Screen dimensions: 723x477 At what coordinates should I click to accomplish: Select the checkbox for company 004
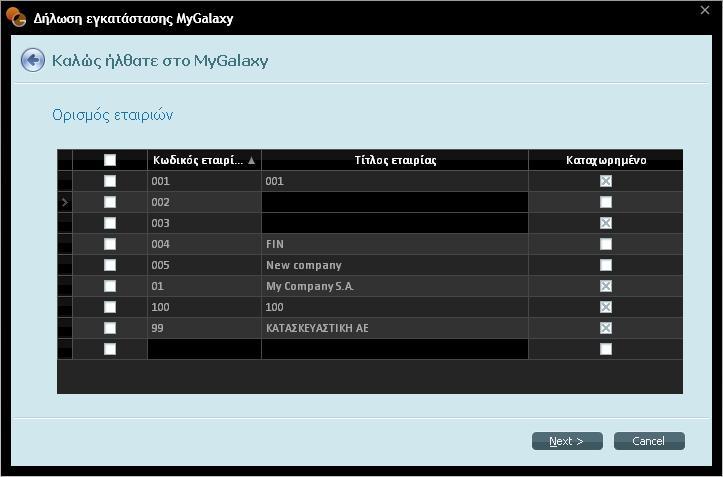coord(110,244)
